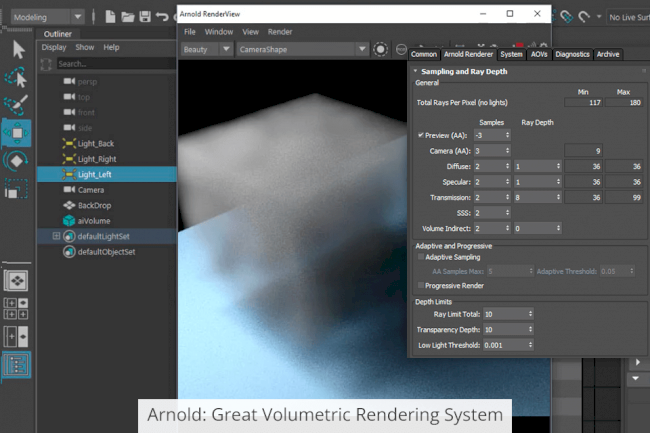Click the Open Scene folder icon
The width and height of the screenshot is (650, 433).
tap(128, 17)
